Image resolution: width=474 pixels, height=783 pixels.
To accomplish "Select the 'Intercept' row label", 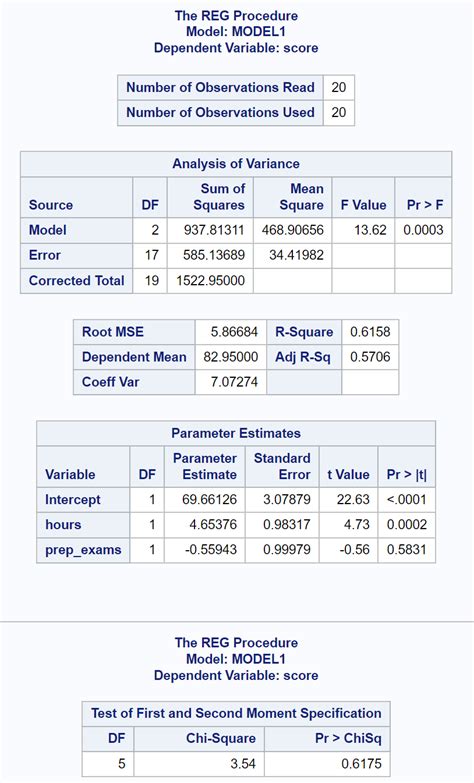I will 73,499.
